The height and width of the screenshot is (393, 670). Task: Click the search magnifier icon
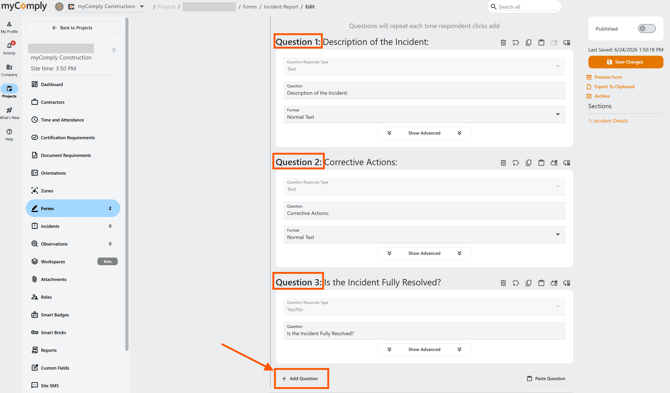click(493, 7)
